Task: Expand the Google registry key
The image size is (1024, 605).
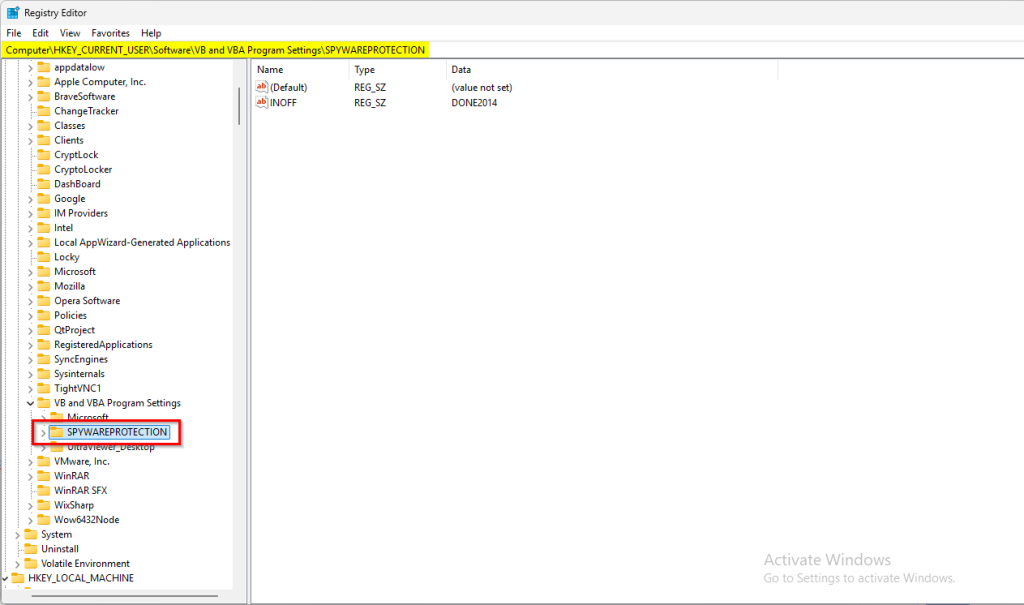Action: tap(30, 199)
